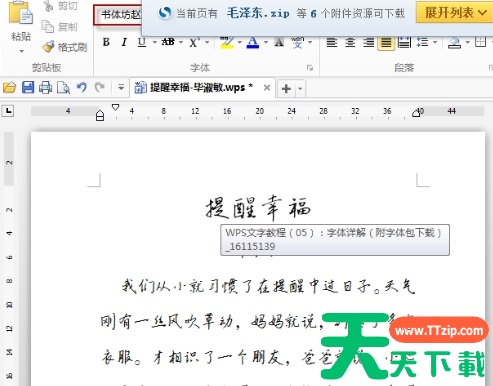This screenshot has height=386, width=493.
Task: Click the paragraph shading fill icon
Action: pyautogui.click(x=455, y=43)
